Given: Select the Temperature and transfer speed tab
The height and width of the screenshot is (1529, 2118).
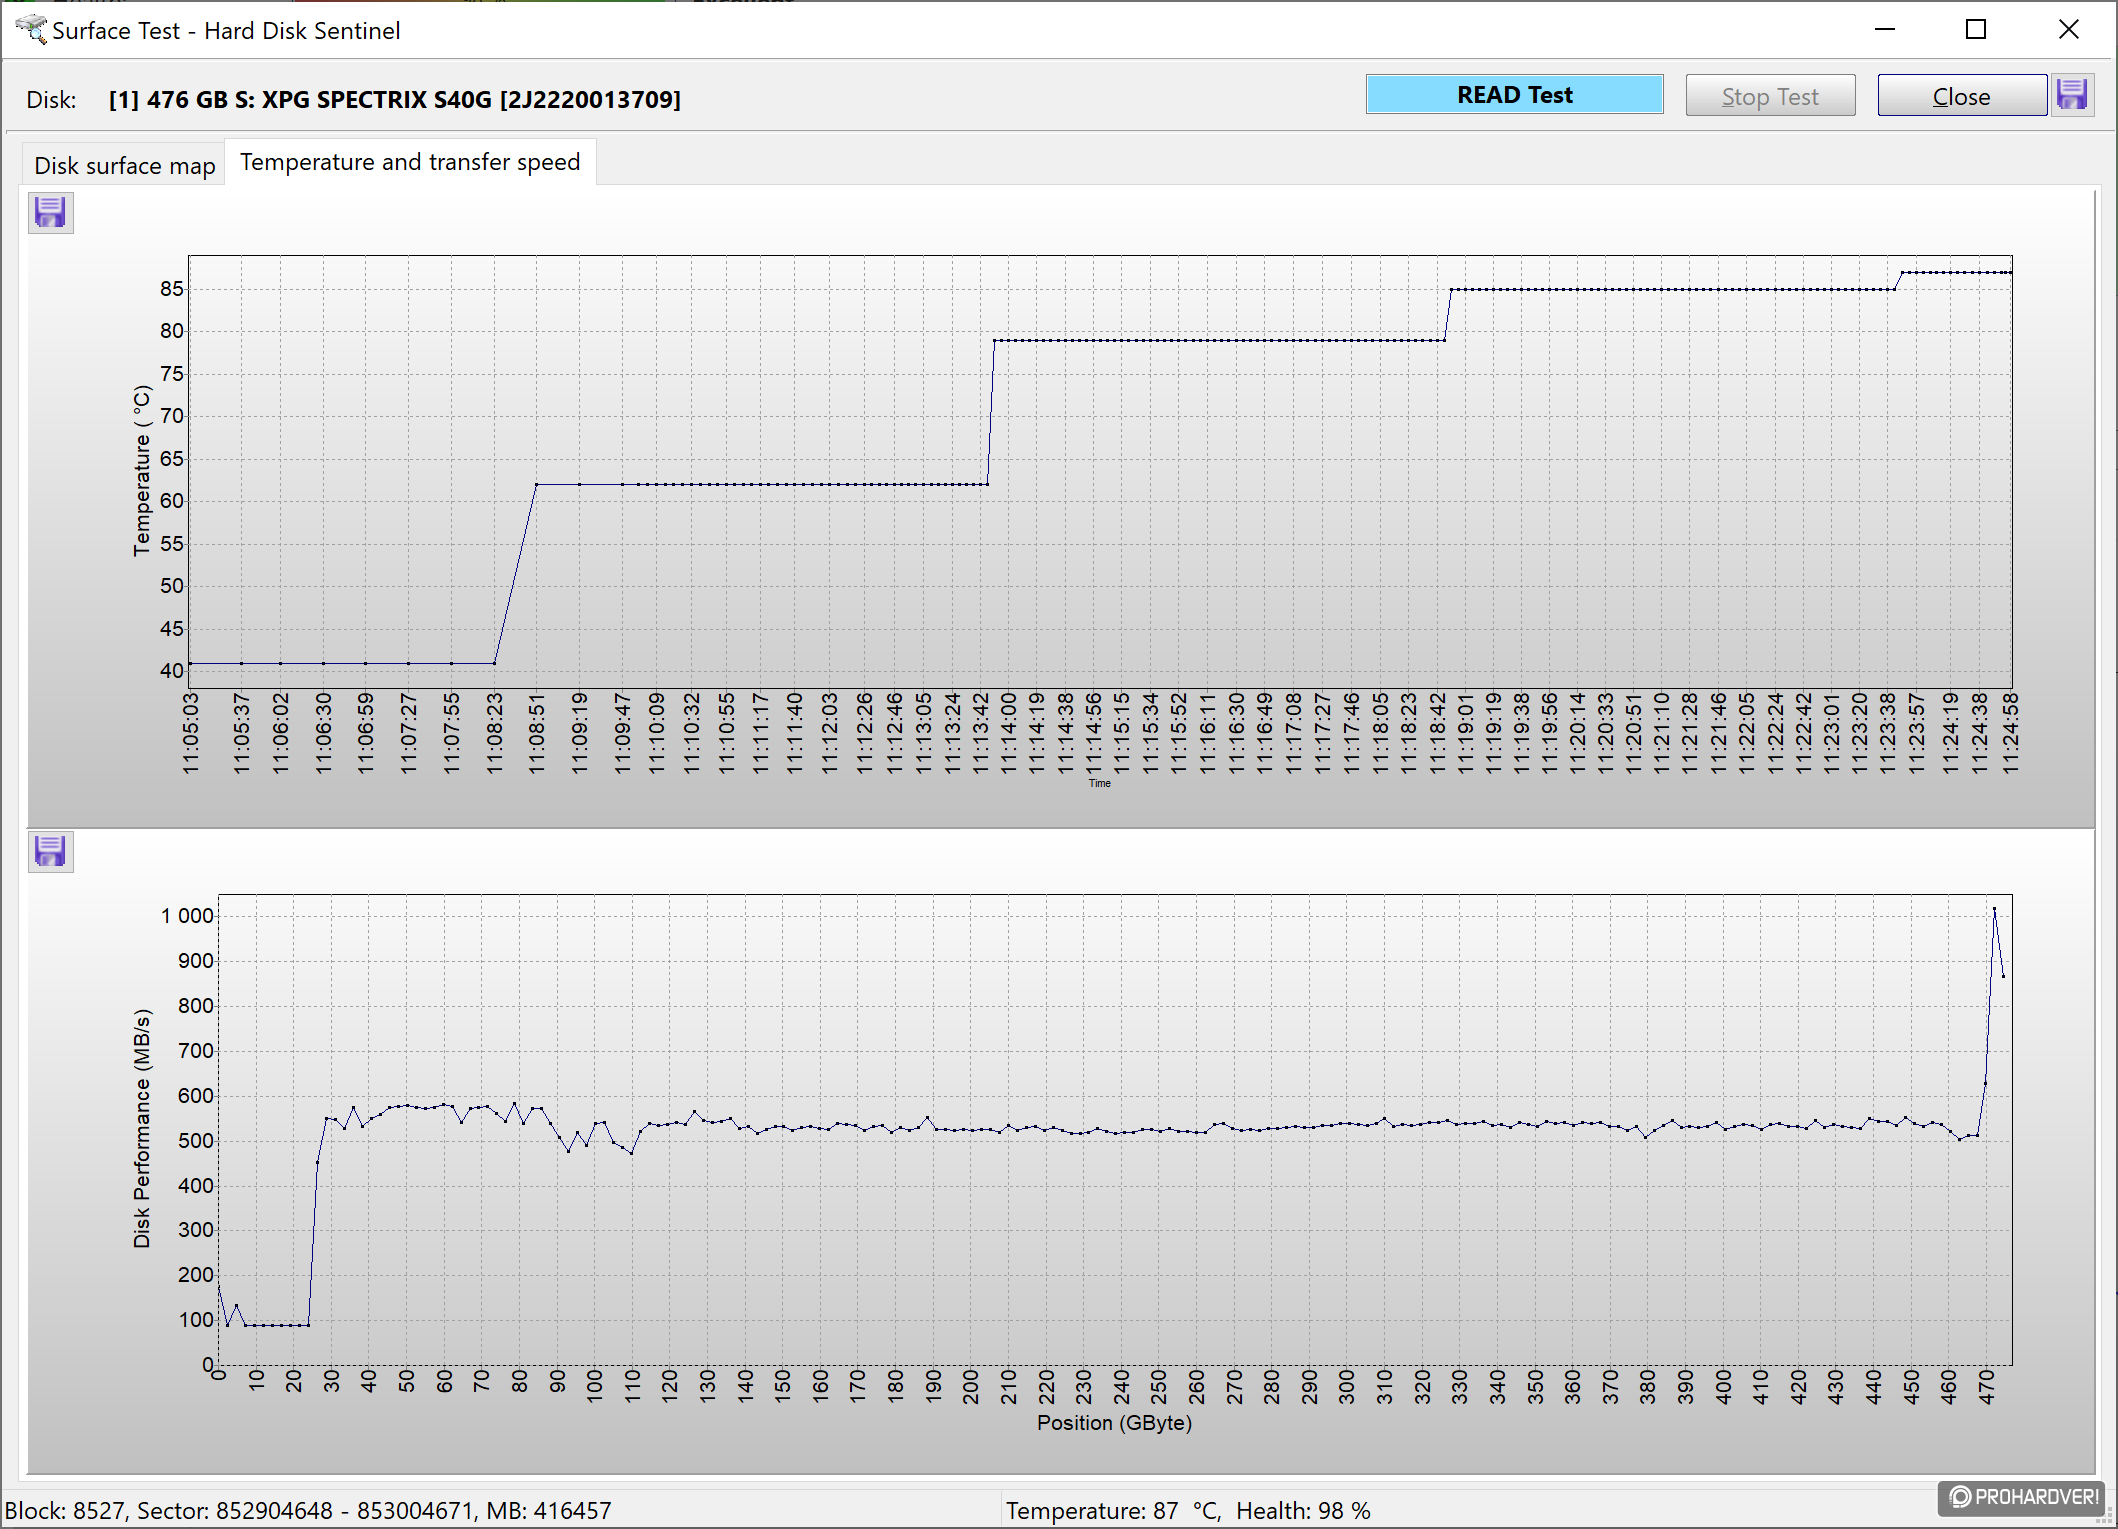Looking at the screenshot, I should (x=410, y=162).
